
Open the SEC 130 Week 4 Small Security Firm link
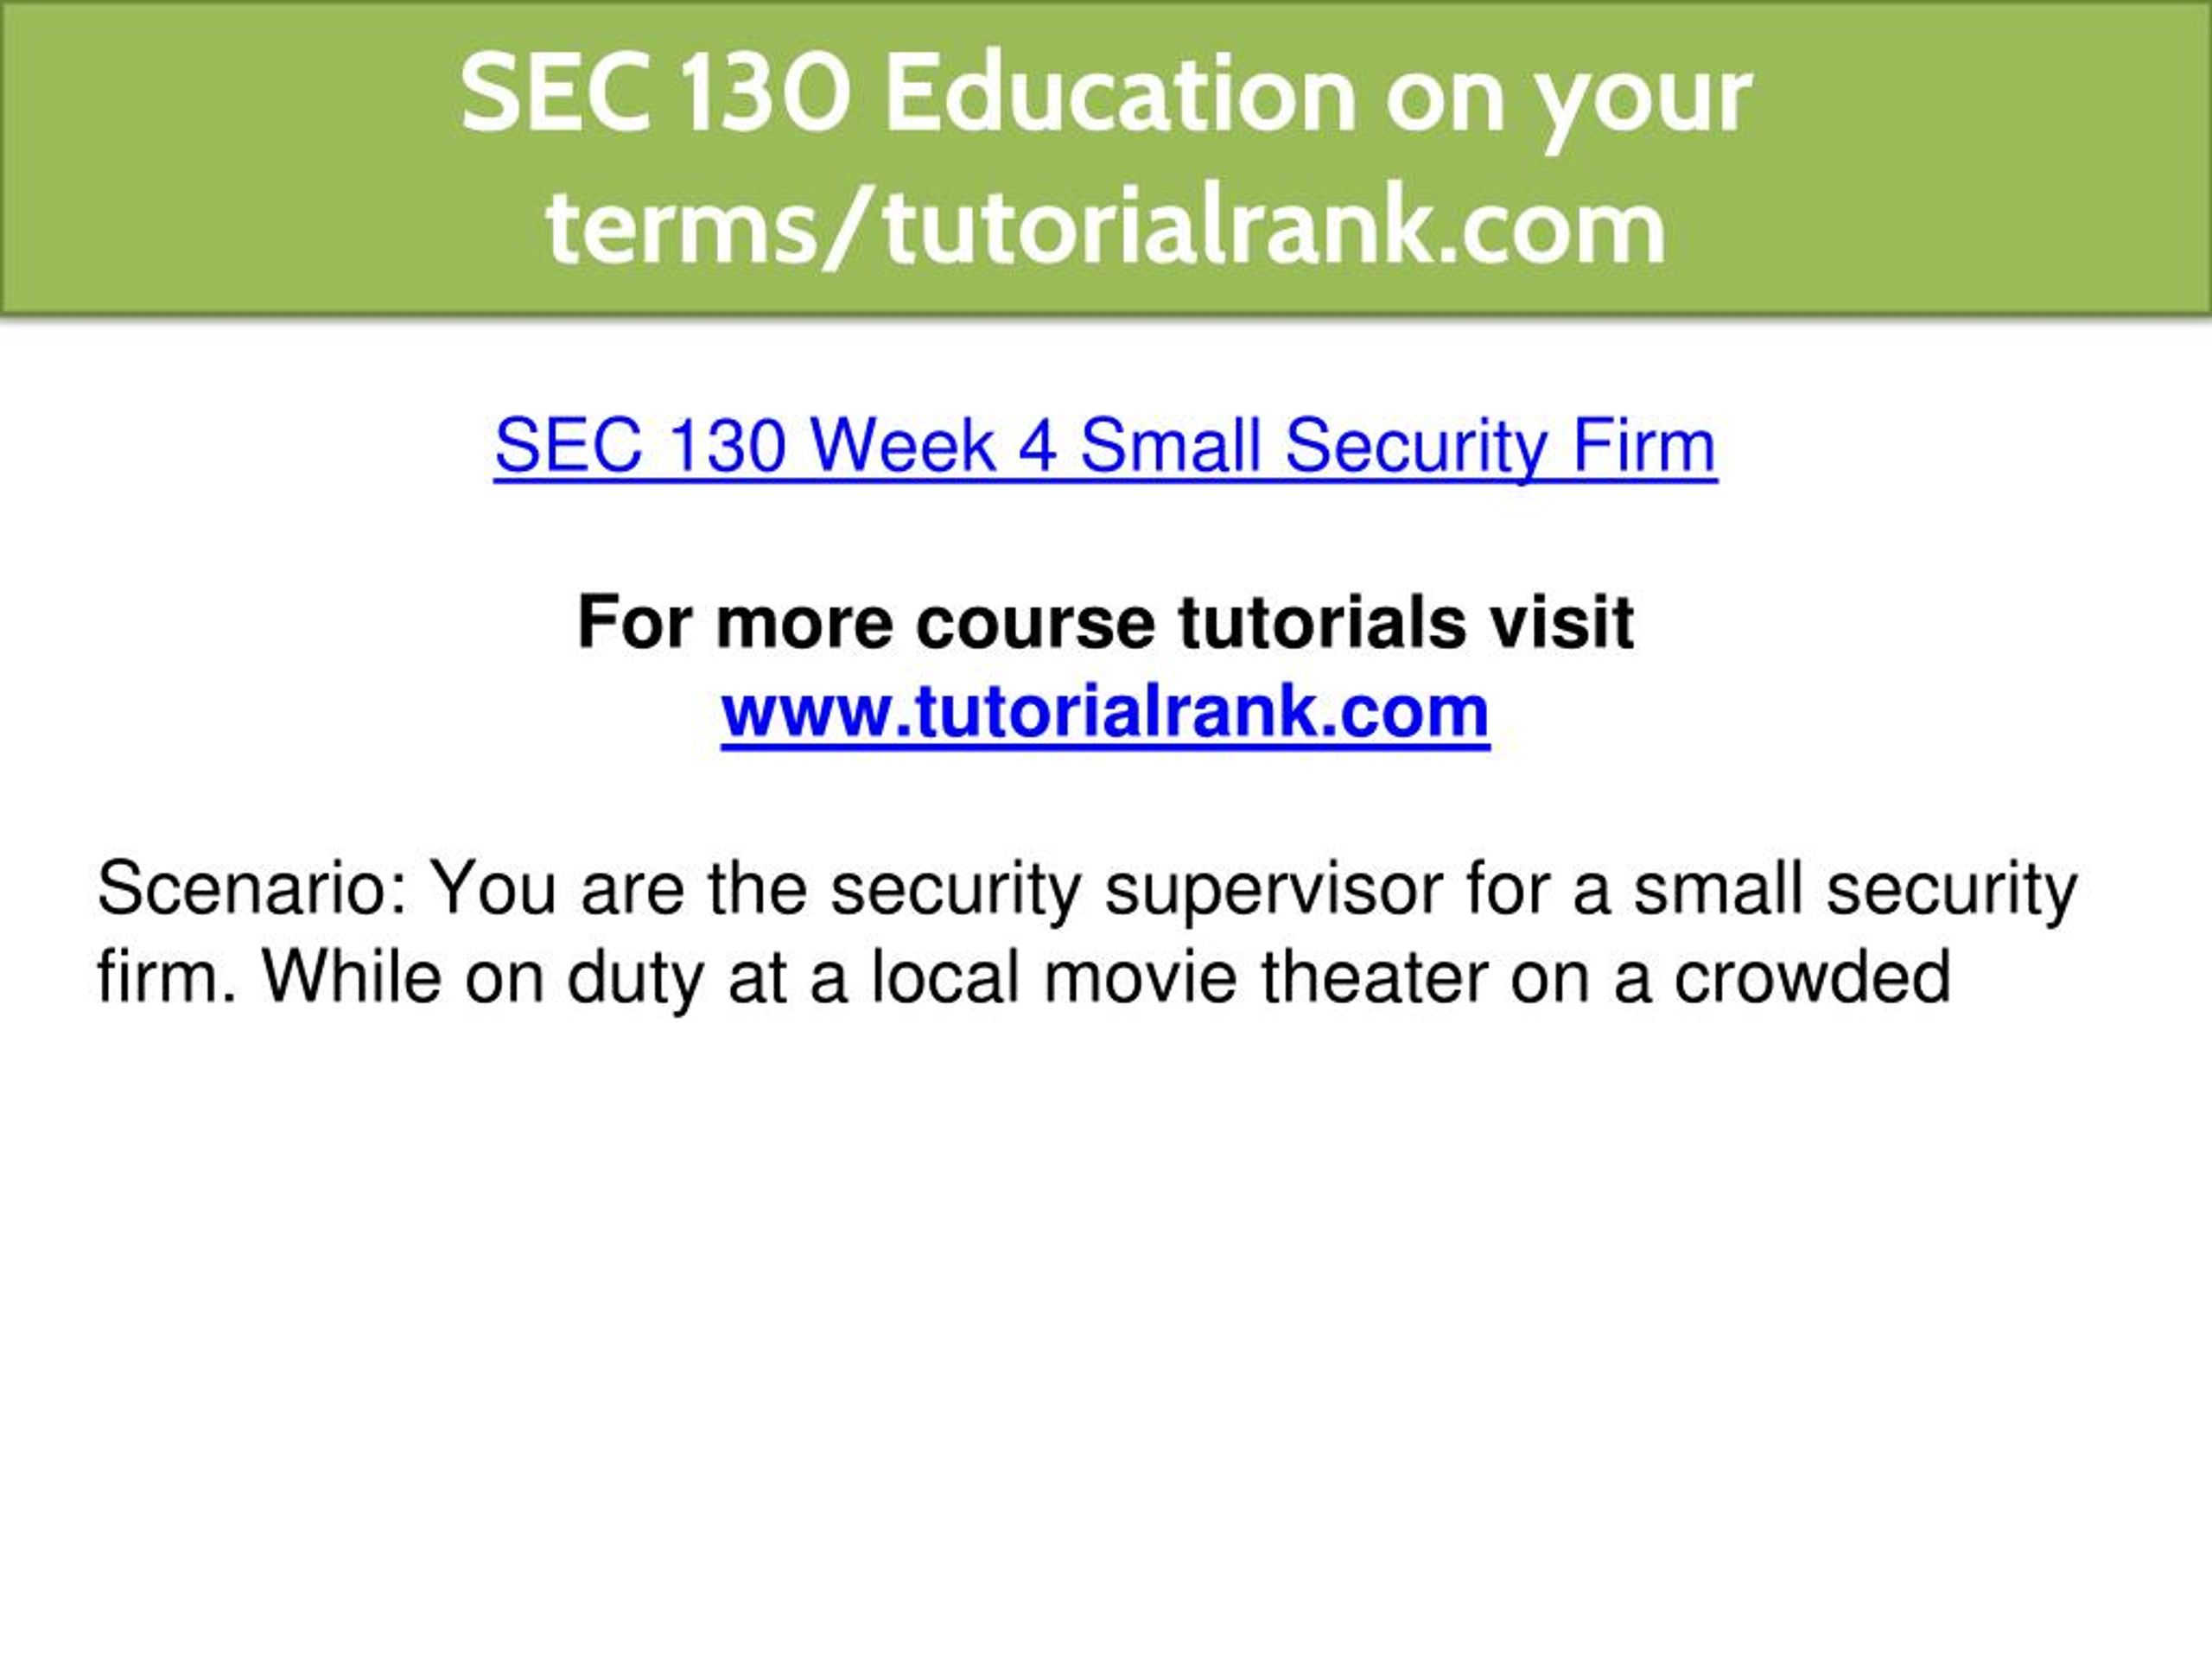1105,446
